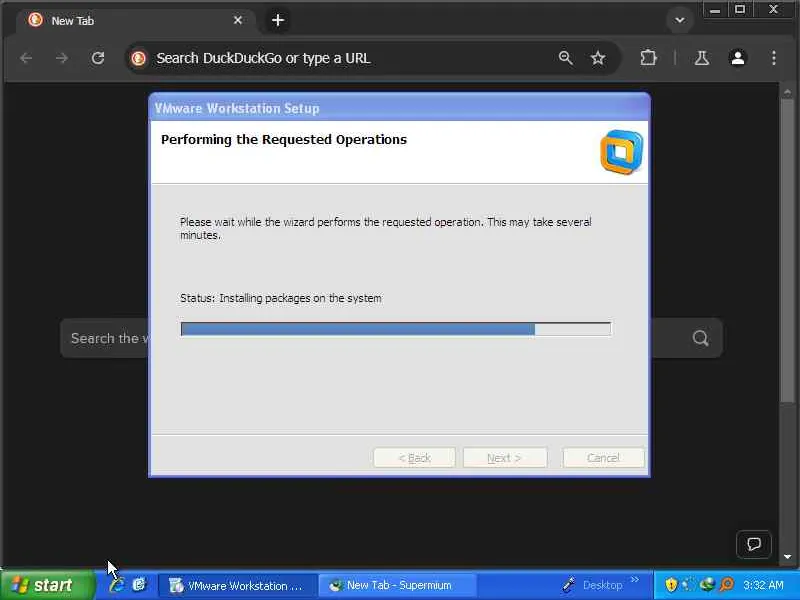This screenshot has width=800, height=600.
Task: Click the Desktop toolbar label on taskbar
Action: pyautogui.click(x=602, y=585)
